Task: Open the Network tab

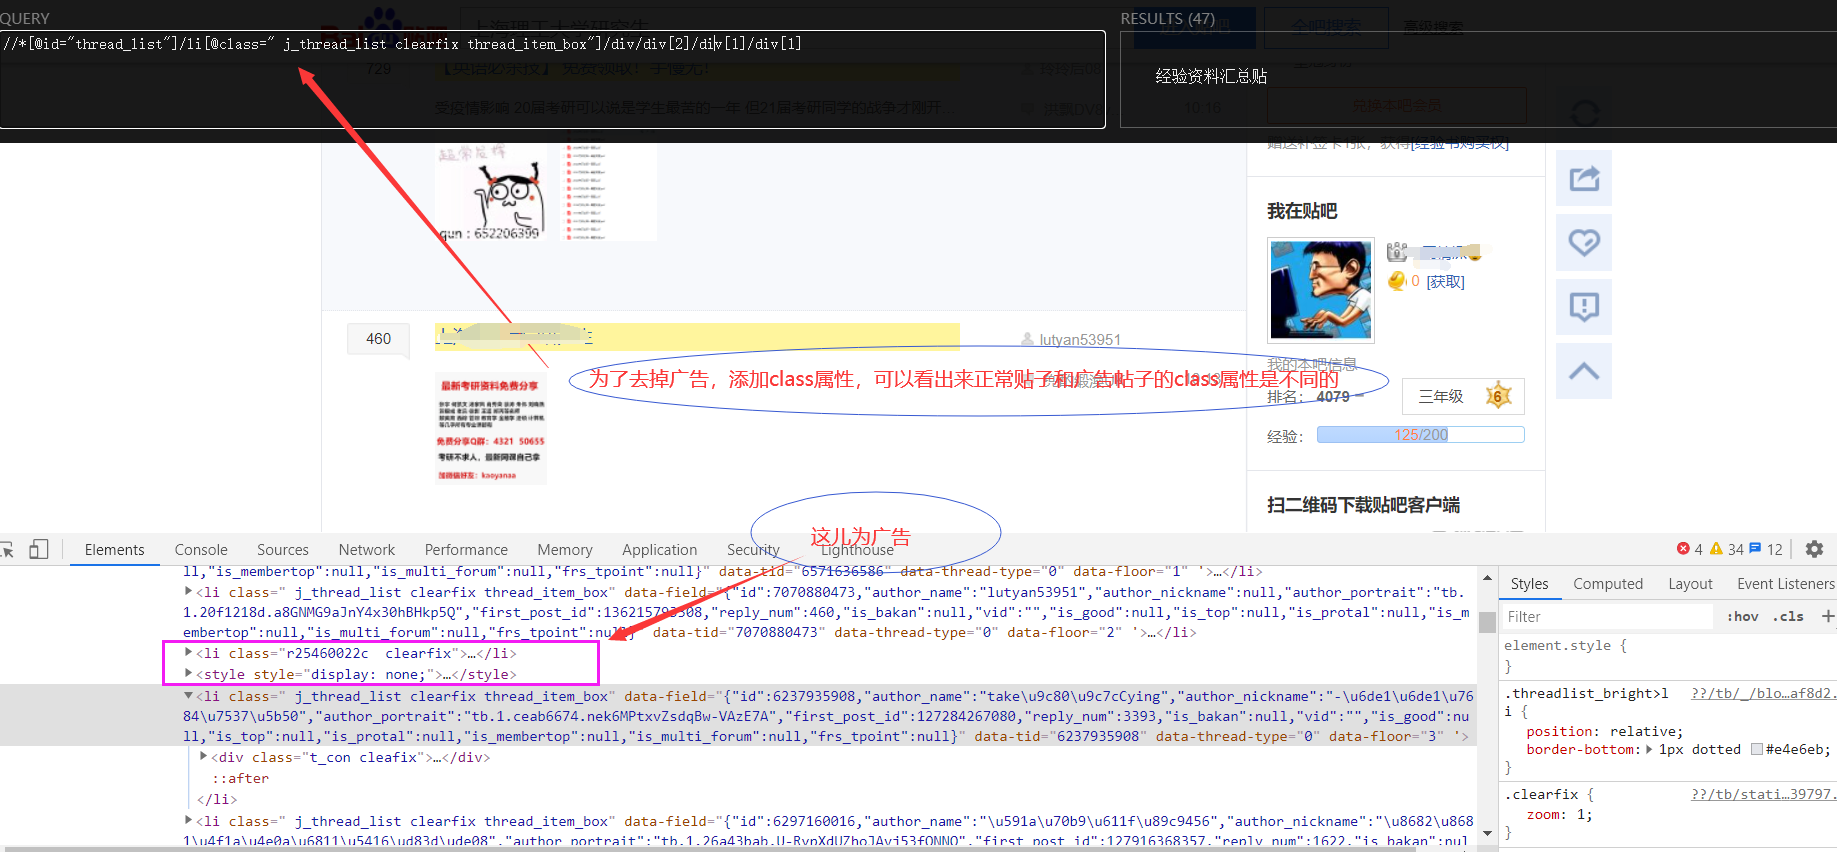Action: pos(367,550)
